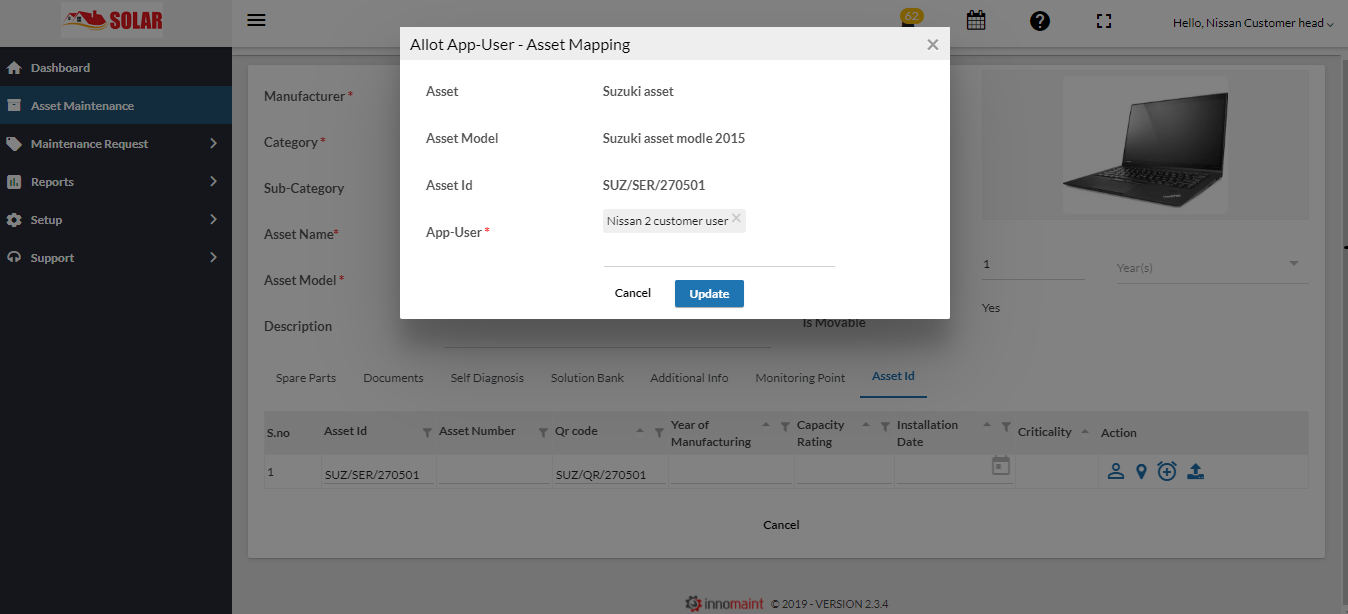Cancel the Allot App-User dialog
Viewport: 1348px width, 614px height.
tap(632, 293)
